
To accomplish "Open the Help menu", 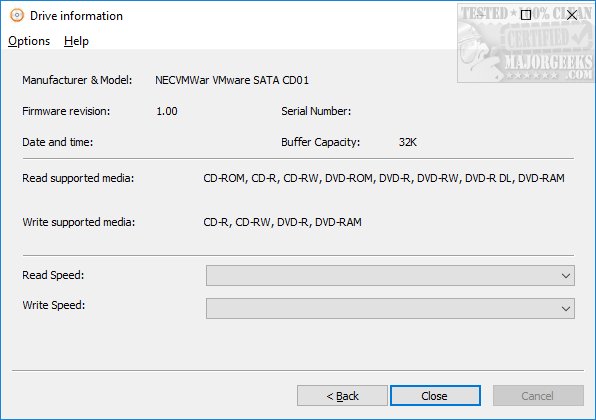I will [76, 41].
